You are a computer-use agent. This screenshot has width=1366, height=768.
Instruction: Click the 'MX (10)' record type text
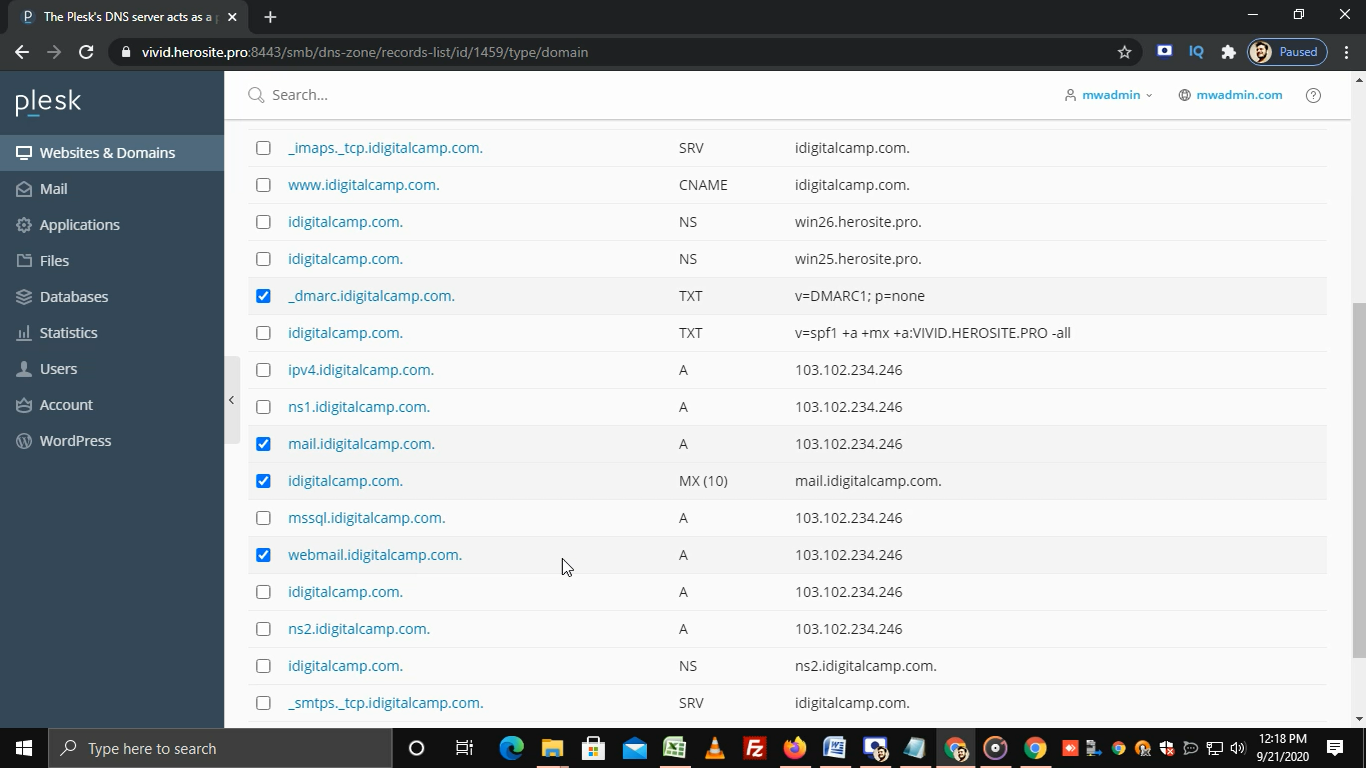tap(703, 481)
